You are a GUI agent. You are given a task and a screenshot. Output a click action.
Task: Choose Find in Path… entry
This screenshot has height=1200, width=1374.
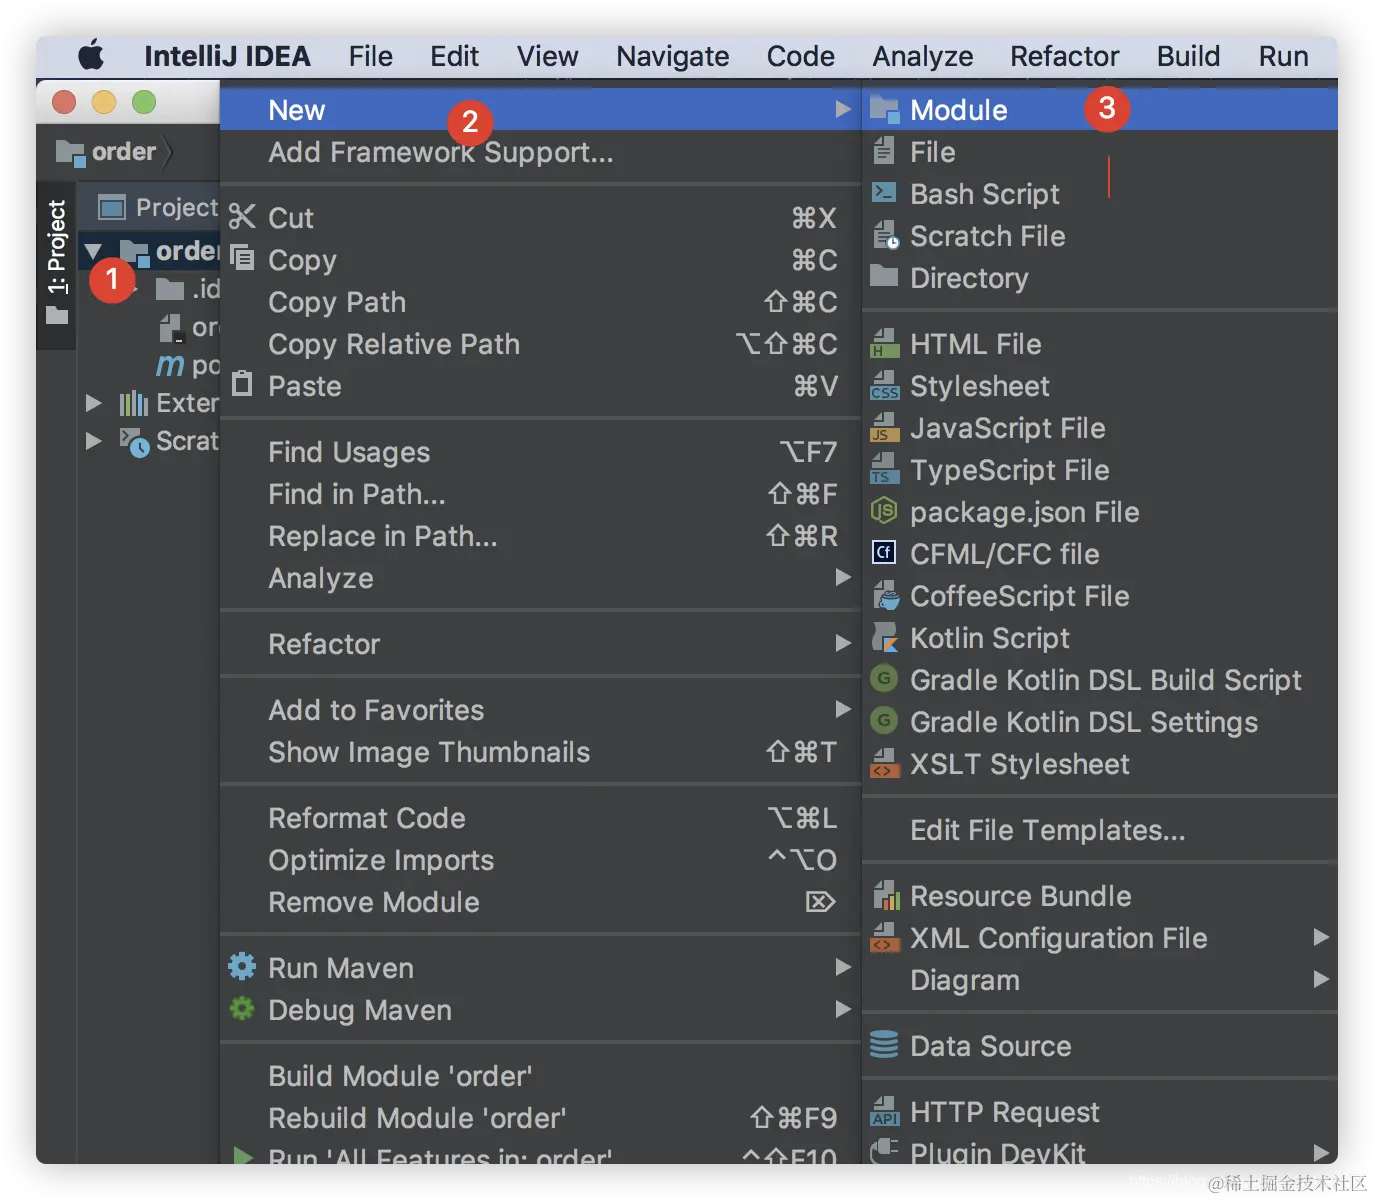point(540,494)
